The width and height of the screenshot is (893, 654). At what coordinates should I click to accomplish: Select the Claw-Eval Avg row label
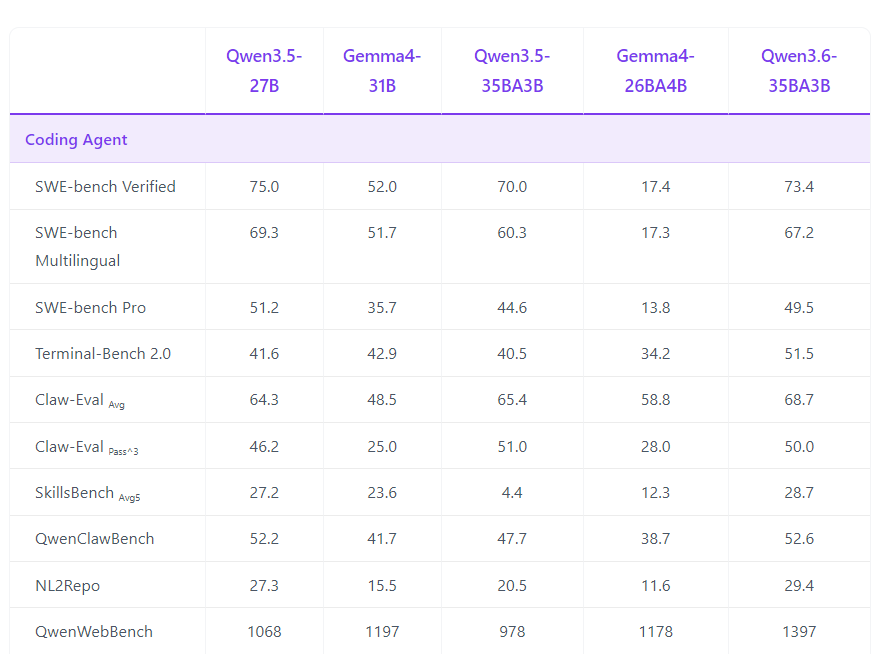(80, 401)
